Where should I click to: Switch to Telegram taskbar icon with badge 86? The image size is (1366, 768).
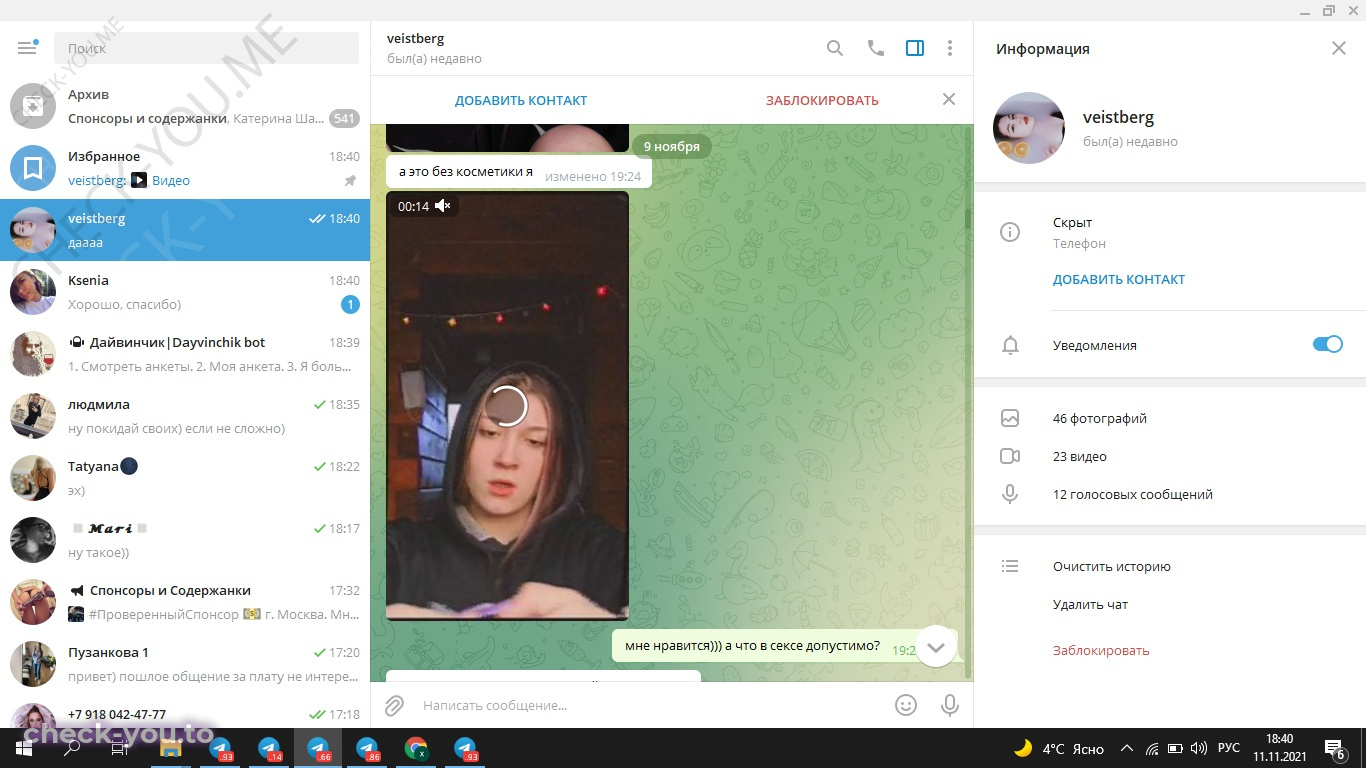367,748
